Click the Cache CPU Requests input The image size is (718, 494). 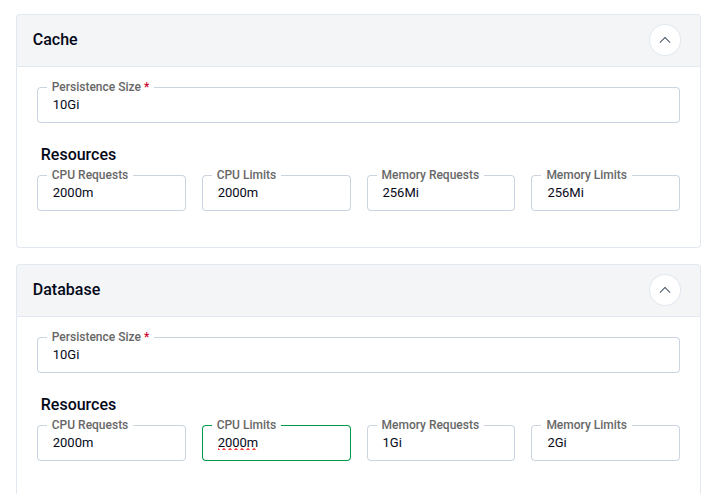[111, 193]
